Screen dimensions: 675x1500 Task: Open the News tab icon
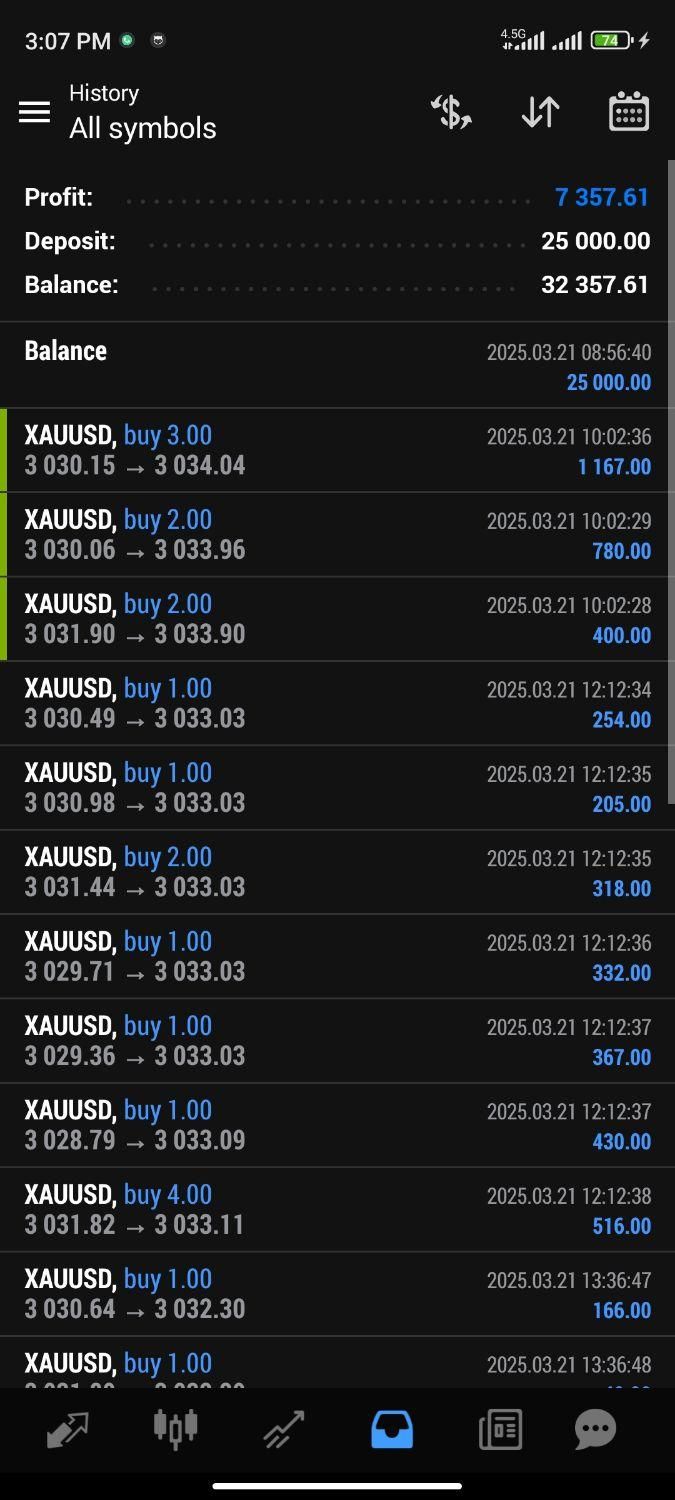tap(500, 1430)
